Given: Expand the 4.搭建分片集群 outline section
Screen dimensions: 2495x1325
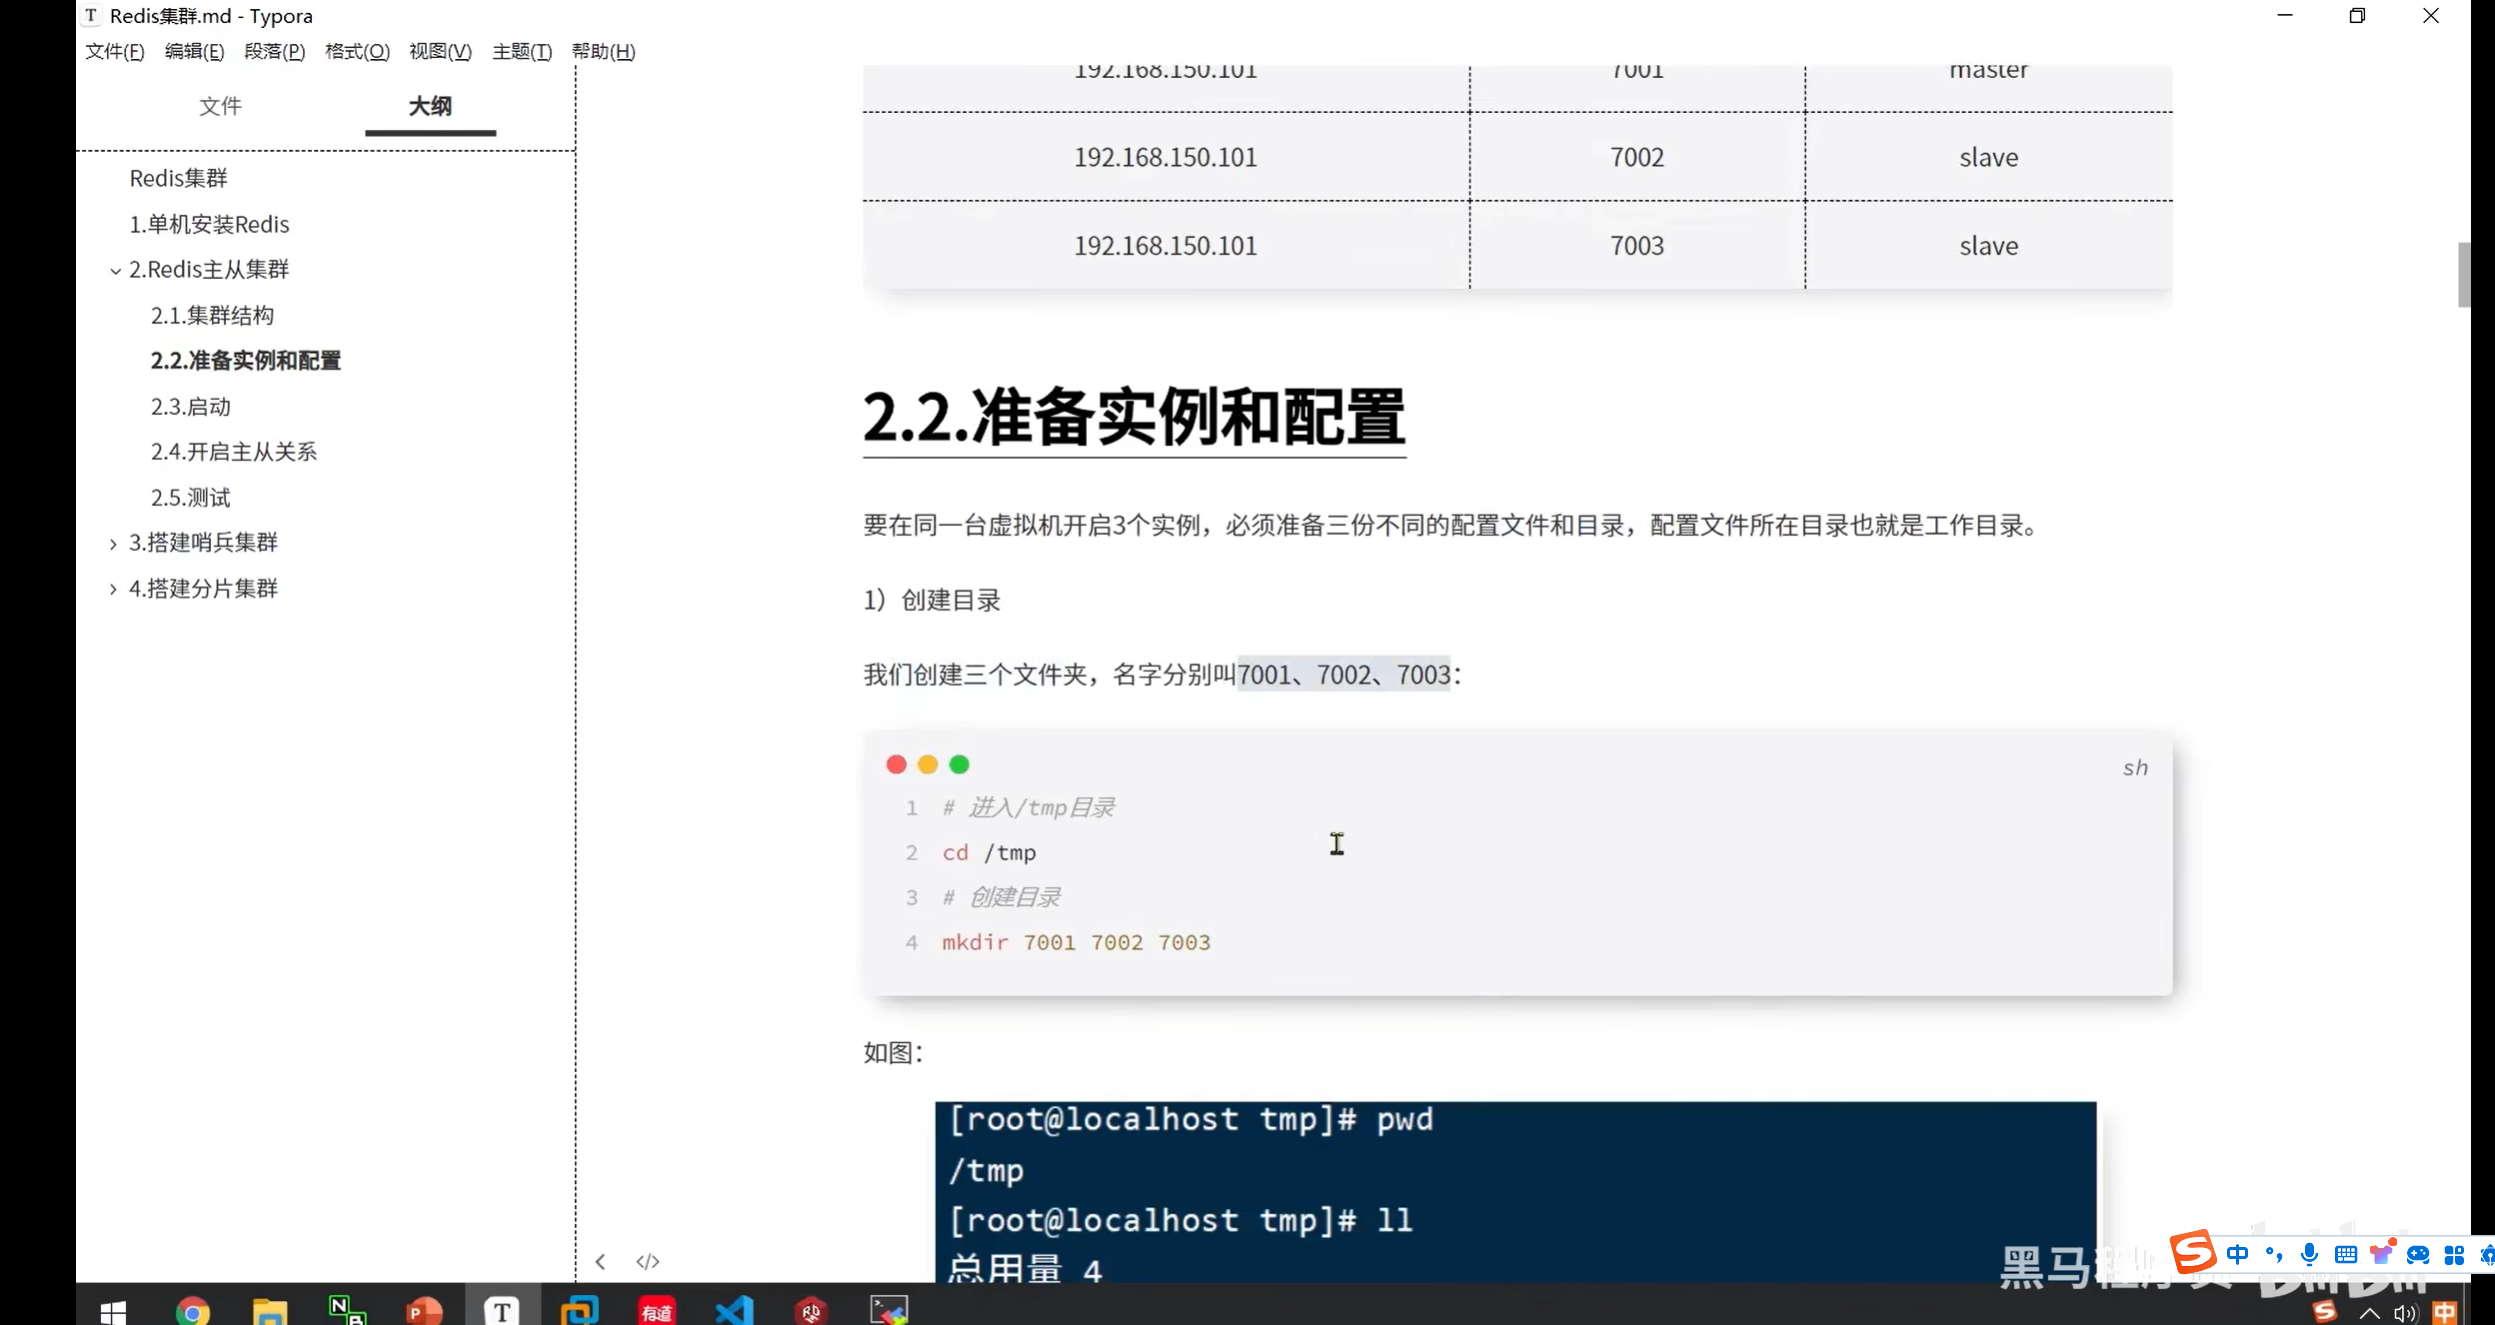Looking at the screenshot, I should click(113, 589).
